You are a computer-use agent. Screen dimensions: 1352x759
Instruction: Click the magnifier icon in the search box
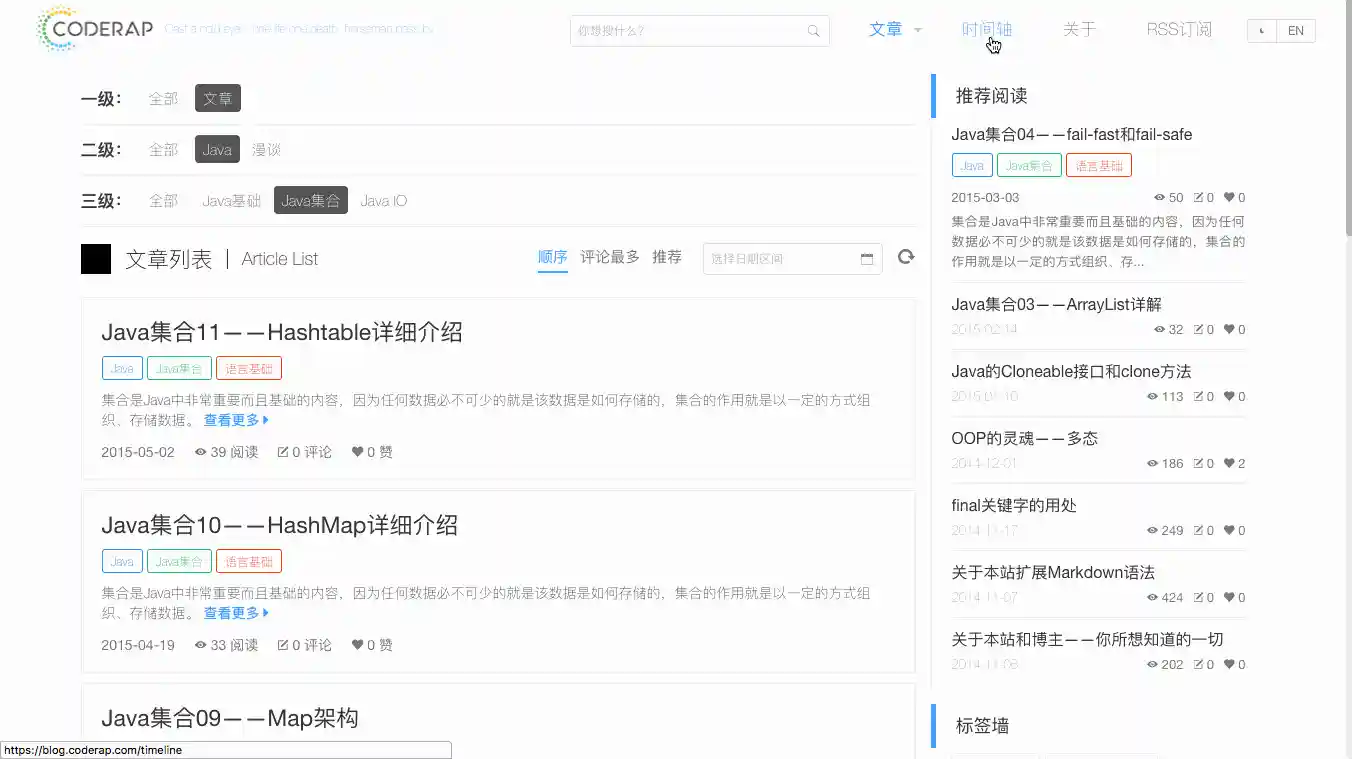click(x=814, y=31)
